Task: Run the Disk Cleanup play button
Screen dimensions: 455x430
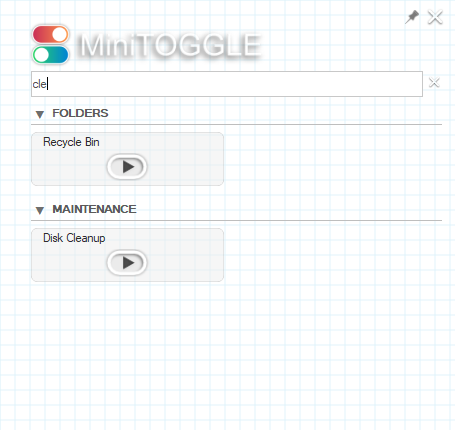Action: pos(127,263)
